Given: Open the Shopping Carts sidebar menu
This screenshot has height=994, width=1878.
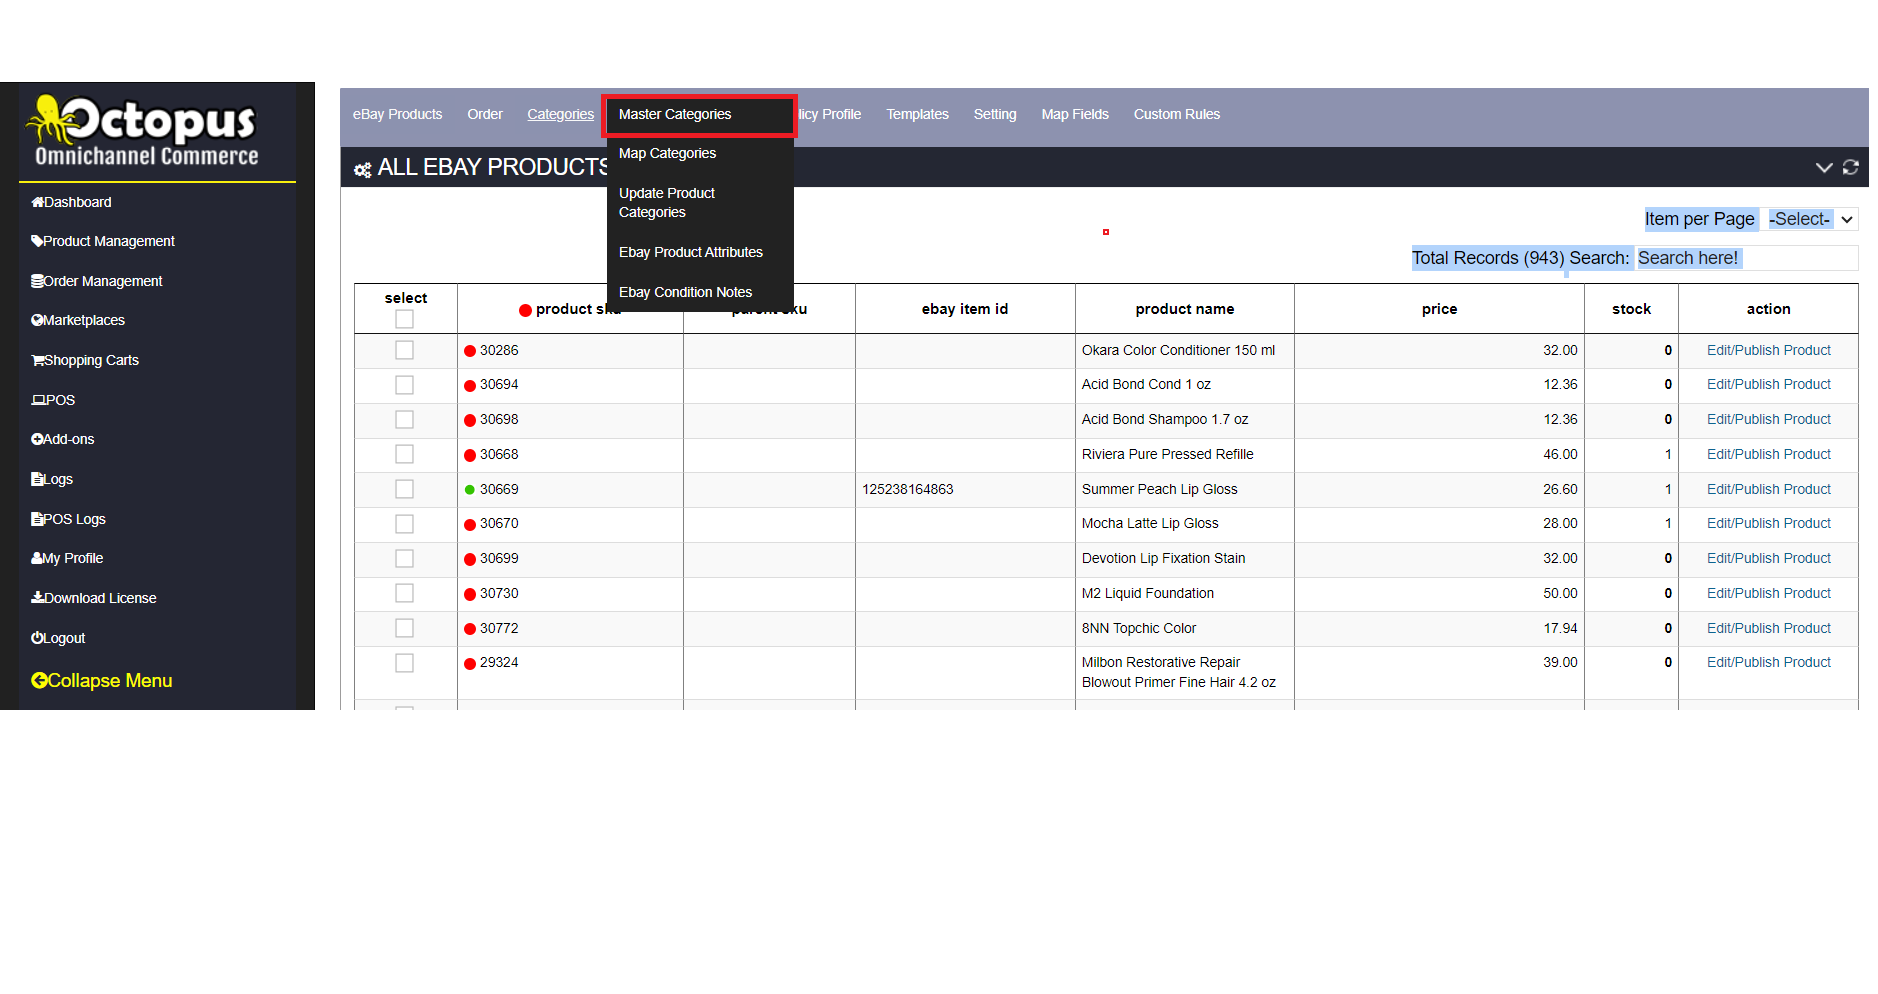Looking at the screenshot, I should pos(85,360).
